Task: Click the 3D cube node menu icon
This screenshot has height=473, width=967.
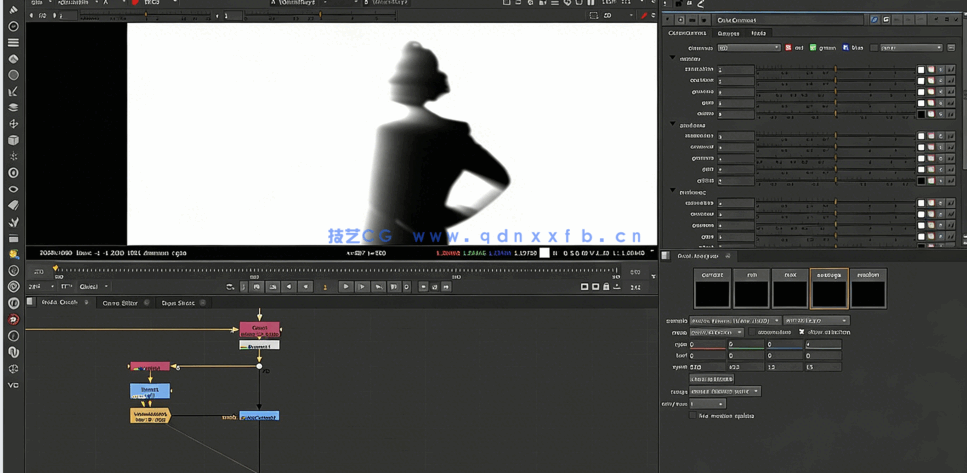Action: point(13,140)
